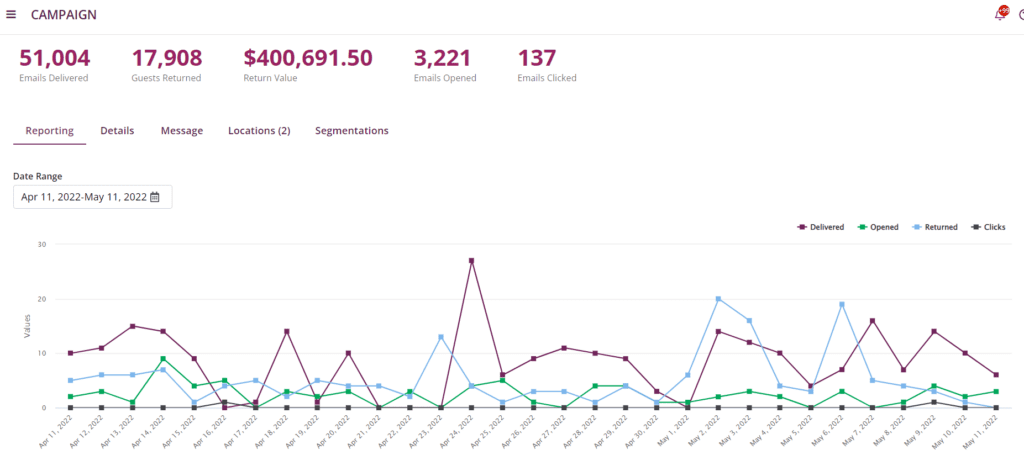Click the 3,221 Emails Opened stat
1024x471 pixels.
click(x=445, y=64)
